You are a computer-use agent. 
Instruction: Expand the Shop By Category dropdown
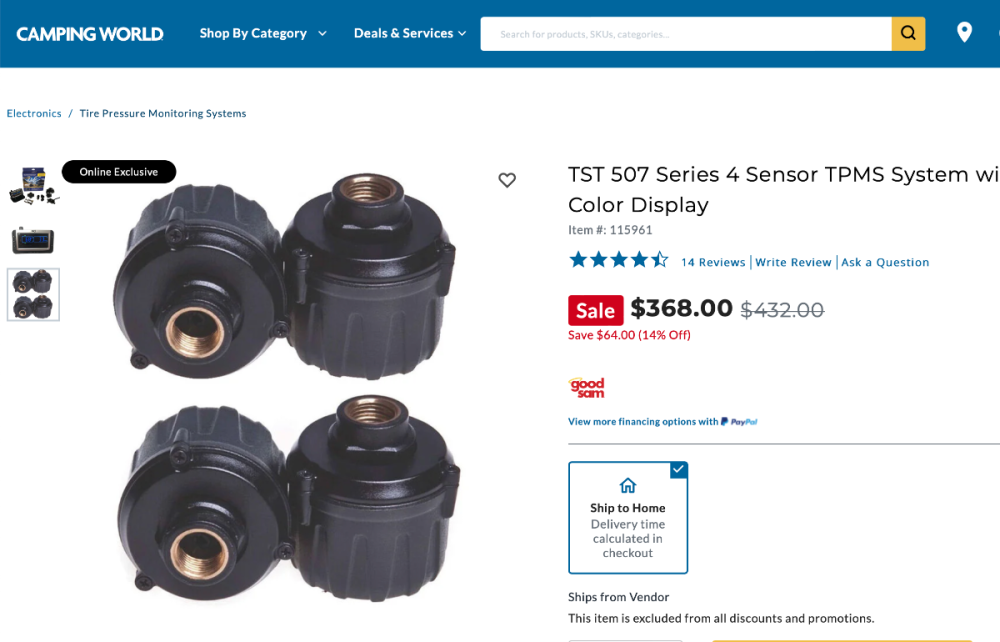click(253, 33)
